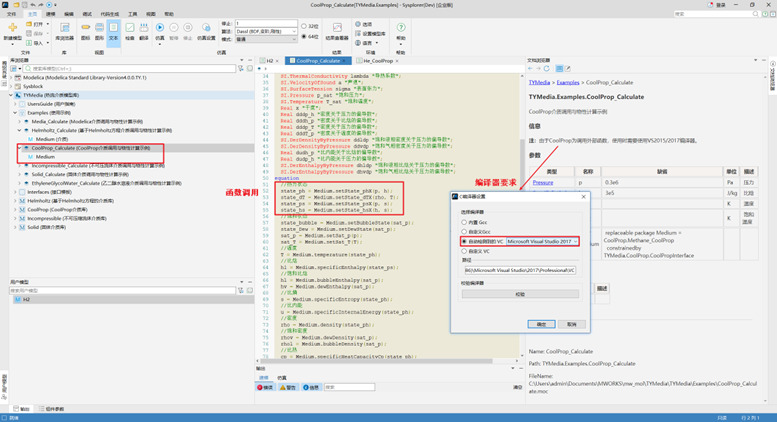Open Microsoft Visual Studio 2017 dropdown
777x422 pixels.
tap(542, 241)
